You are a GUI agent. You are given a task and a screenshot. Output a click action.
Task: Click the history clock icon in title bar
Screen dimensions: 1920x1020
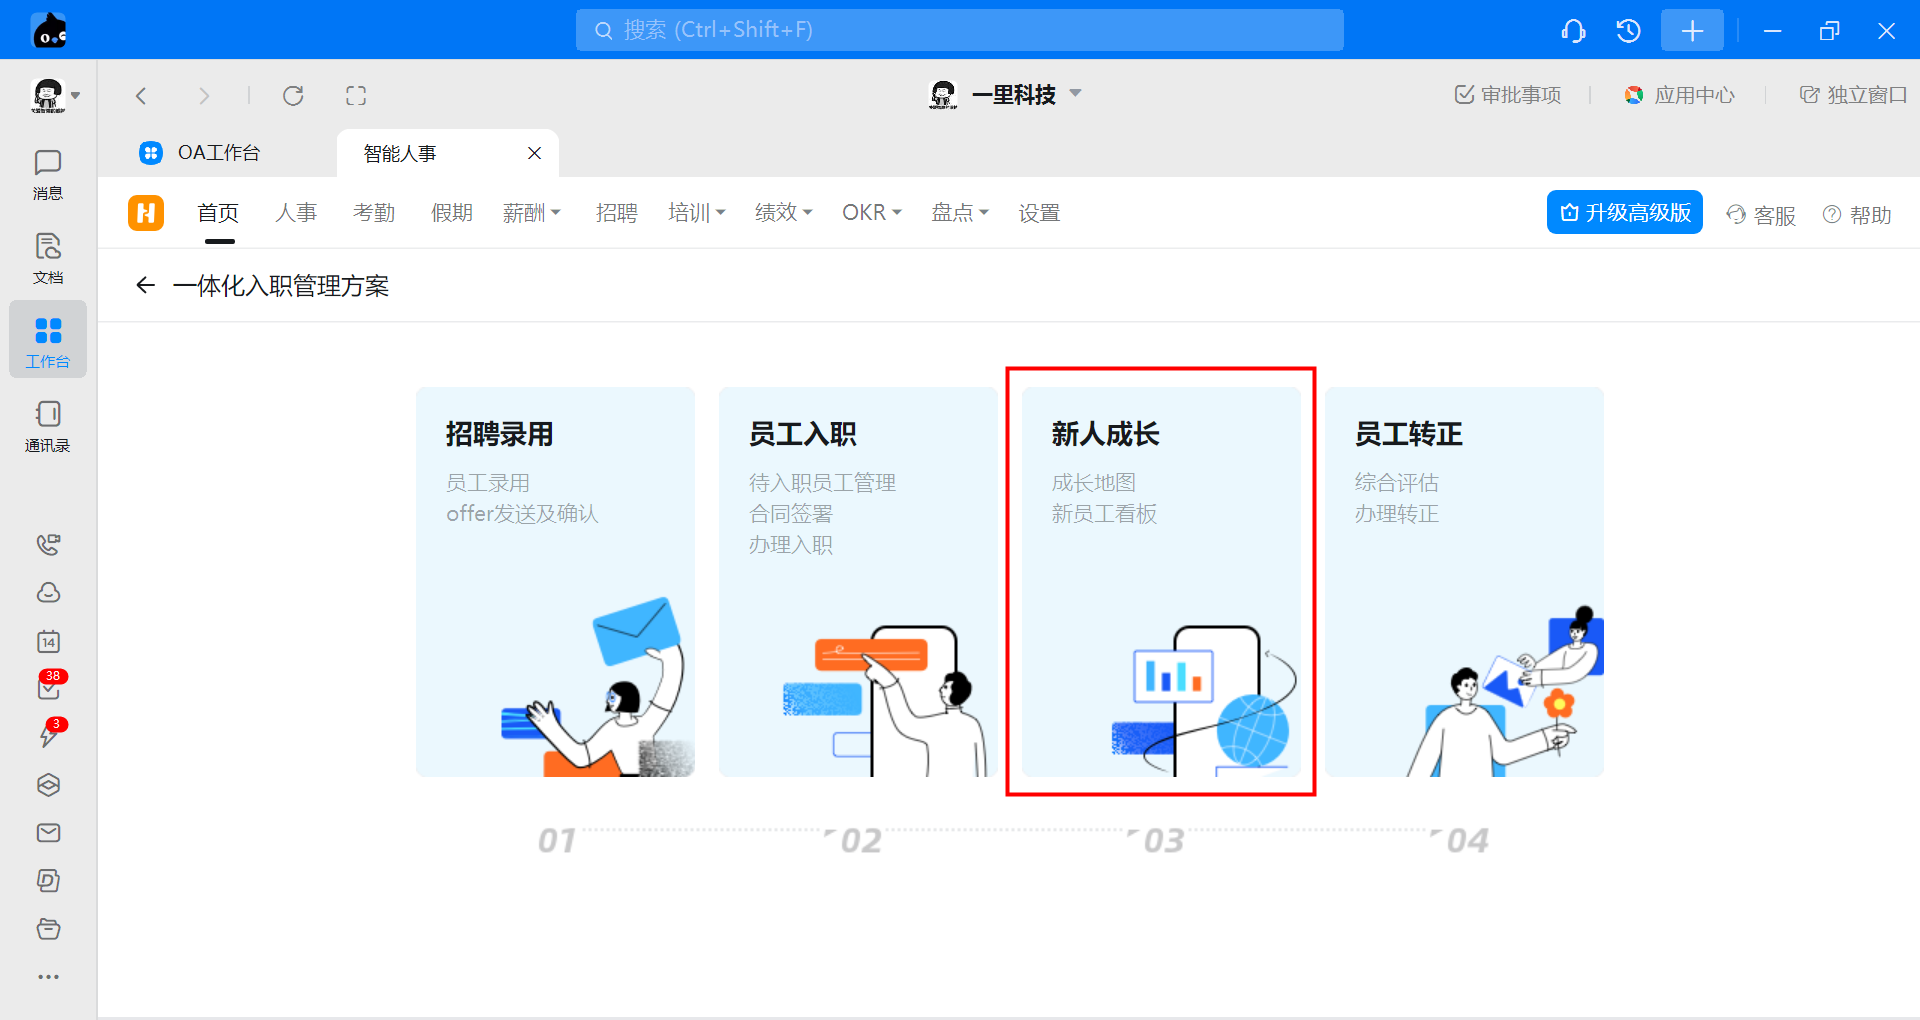(x=1628, y=31)
